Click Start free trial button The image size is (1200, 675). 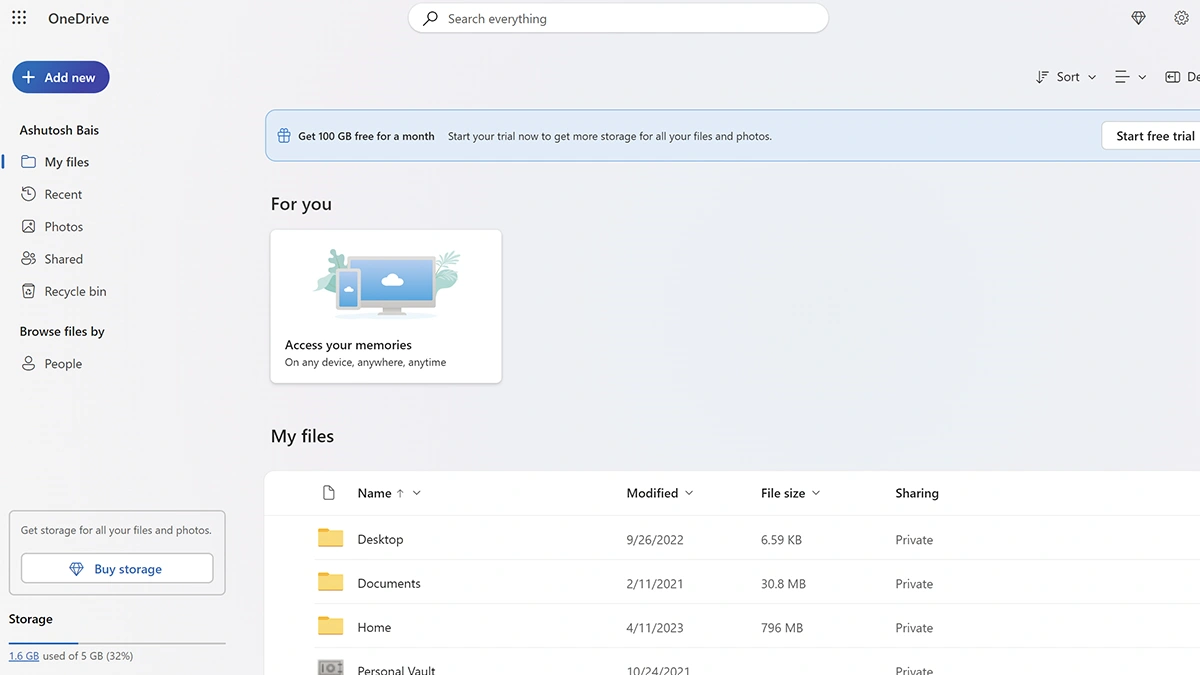click(1151, 136)
